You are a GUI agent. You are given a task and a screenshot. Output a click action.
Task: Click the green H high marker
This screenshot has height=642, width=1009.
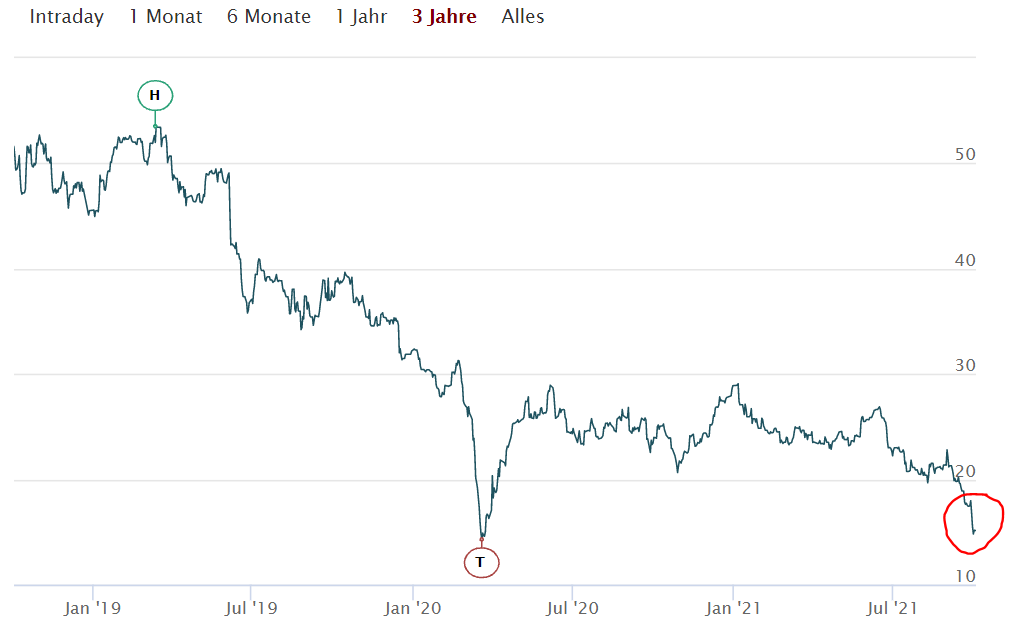[155, 96]
